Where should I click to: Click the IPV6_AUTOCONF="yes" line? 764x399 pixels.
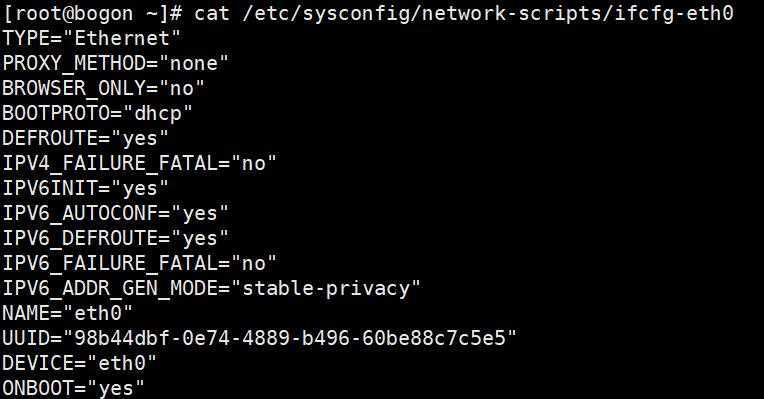115,213
